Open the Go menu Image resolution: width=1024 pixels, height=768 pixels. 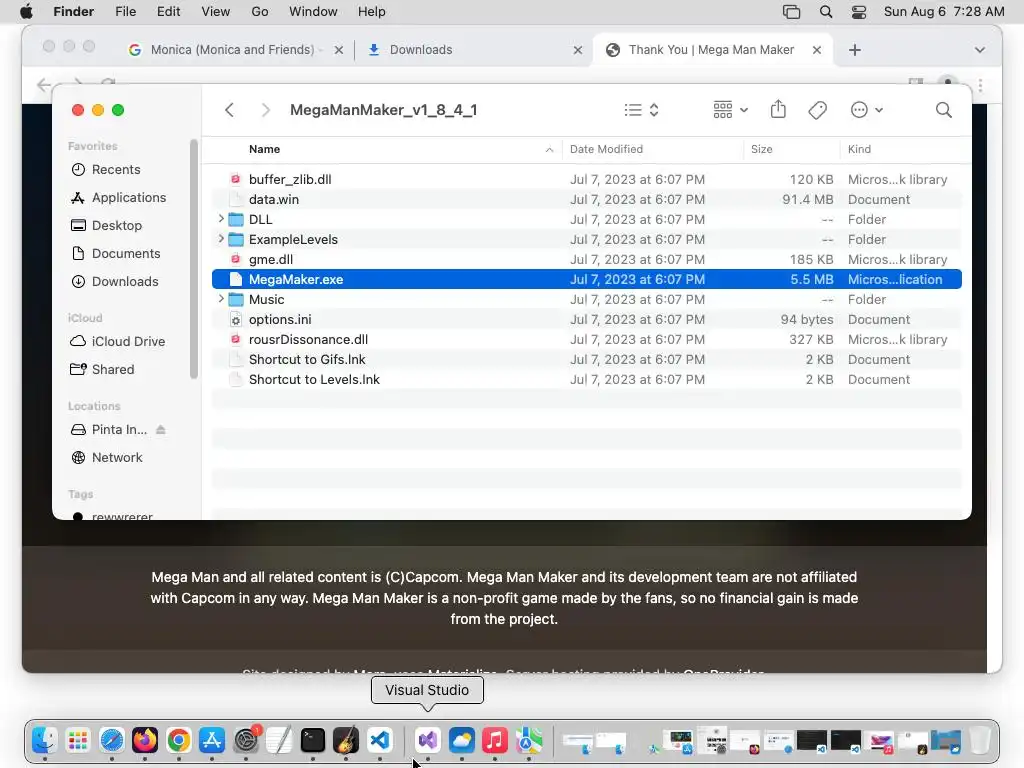tap(260, 12)
